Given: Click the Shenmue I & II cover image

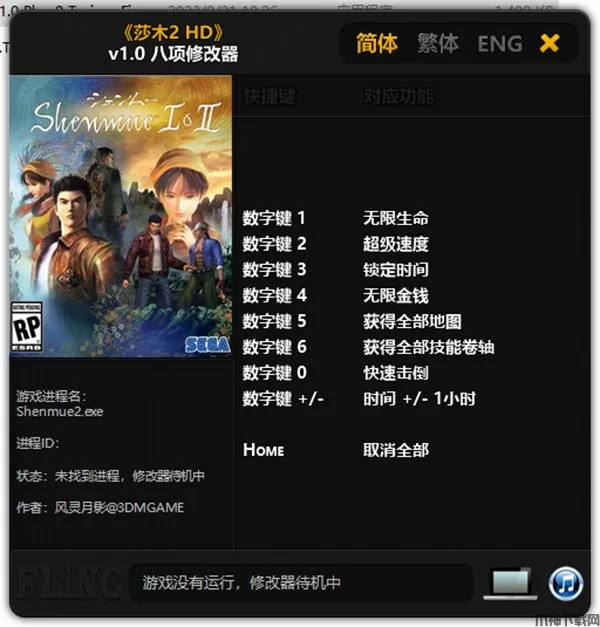Looking at the screenshot, I should click(121, 216).
